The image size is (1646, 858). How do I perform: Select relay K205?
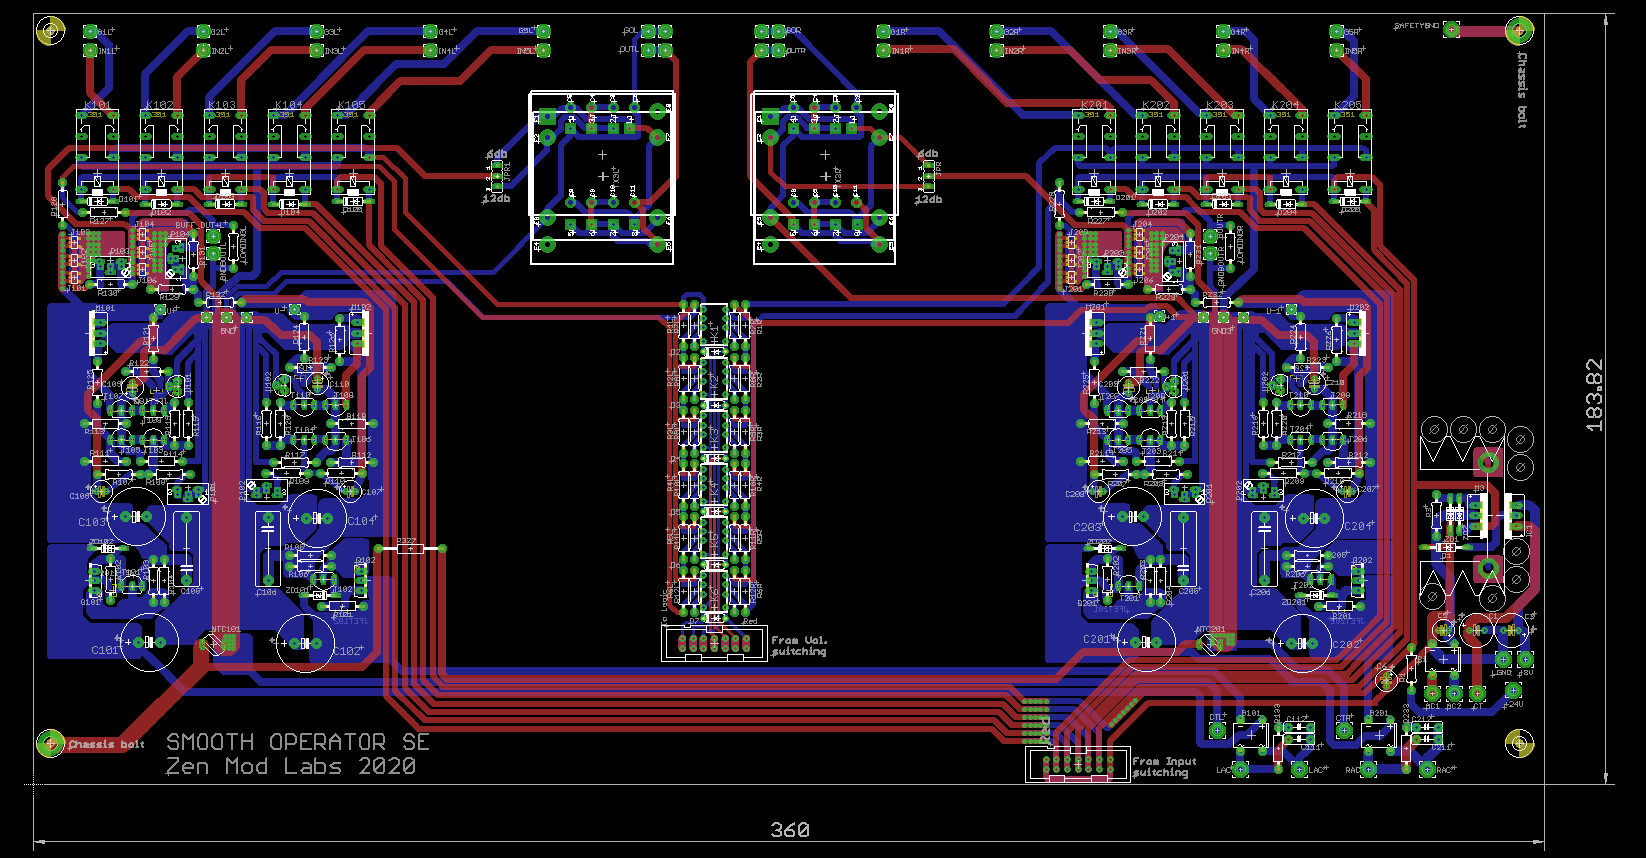click(1349, 152)
